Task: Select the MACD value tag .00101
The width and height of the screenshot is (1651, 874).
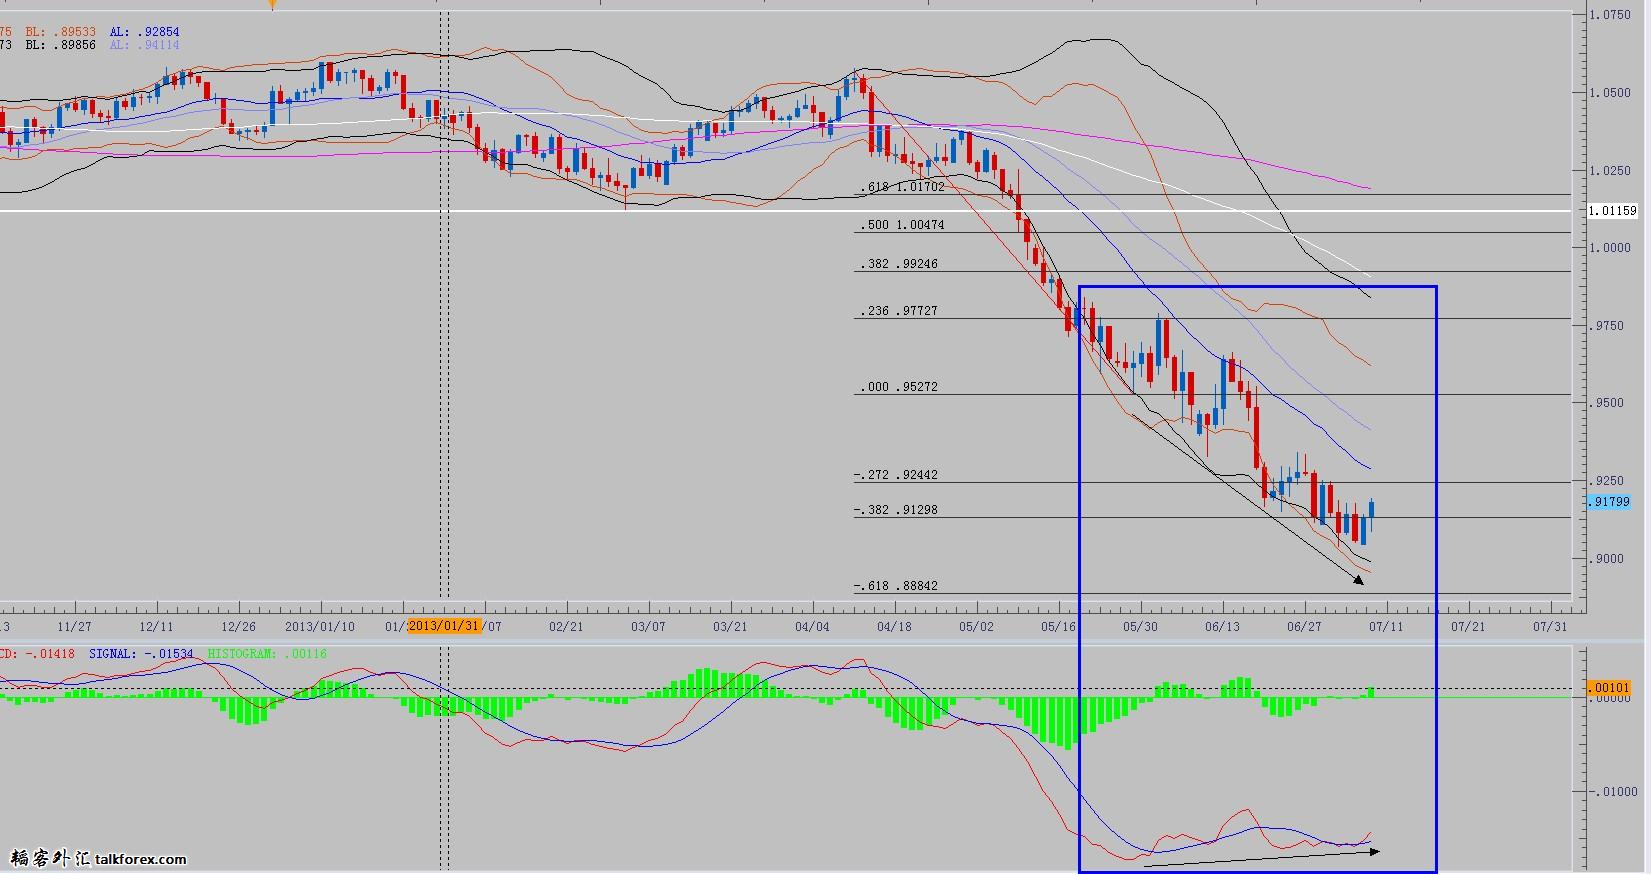Action: pos(1609,688)
